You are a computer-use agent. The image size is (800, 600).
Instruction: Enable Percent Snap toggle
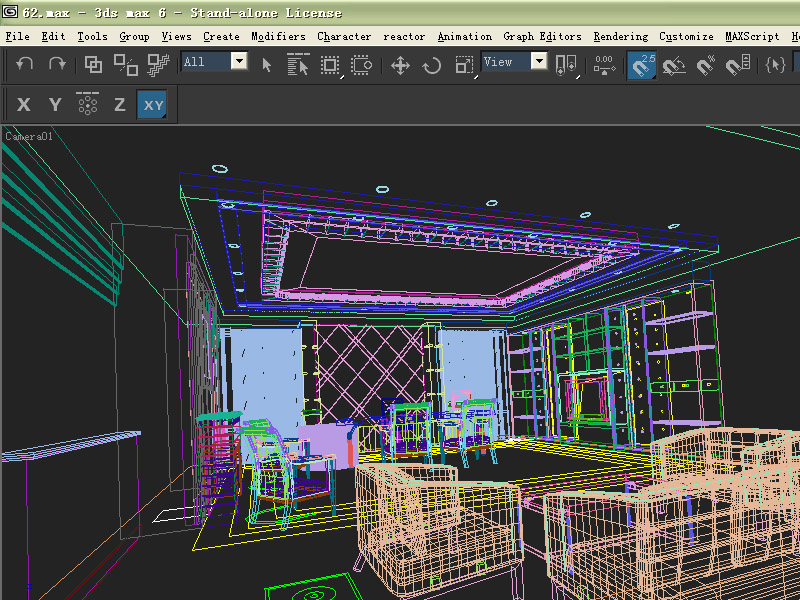707,65
